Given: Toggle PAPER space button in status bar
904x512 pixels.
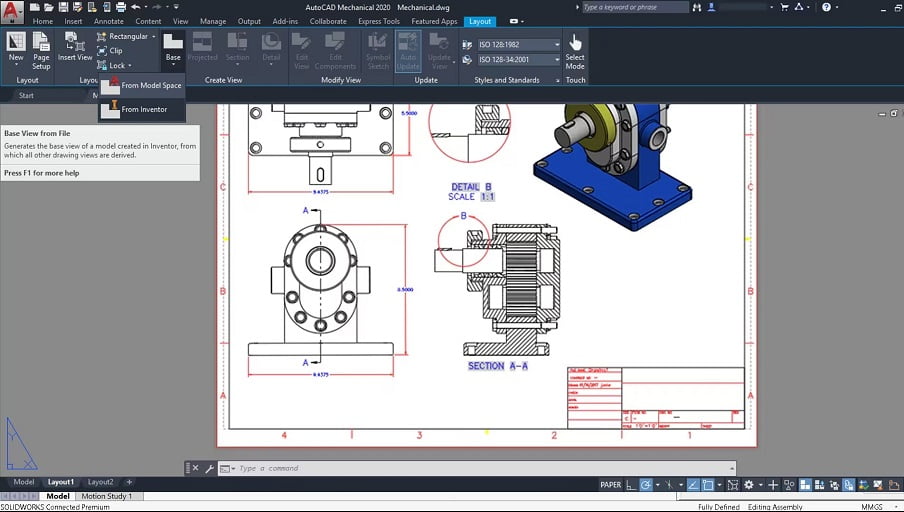Looking at the screenshot, I should [611, 485].
